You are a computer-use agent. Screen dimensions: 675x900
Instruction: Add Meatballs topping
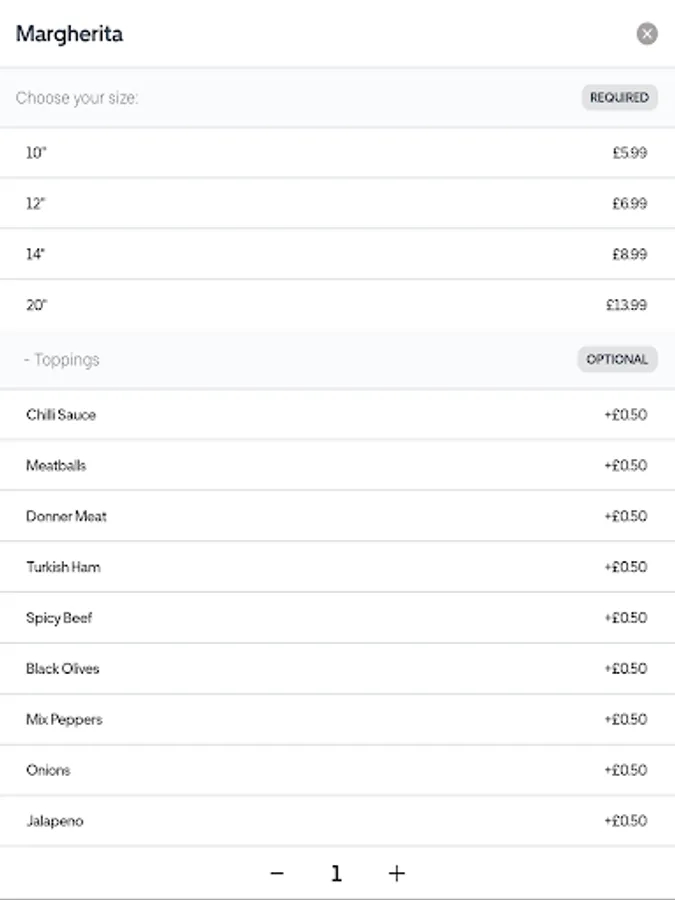[336, 466]
